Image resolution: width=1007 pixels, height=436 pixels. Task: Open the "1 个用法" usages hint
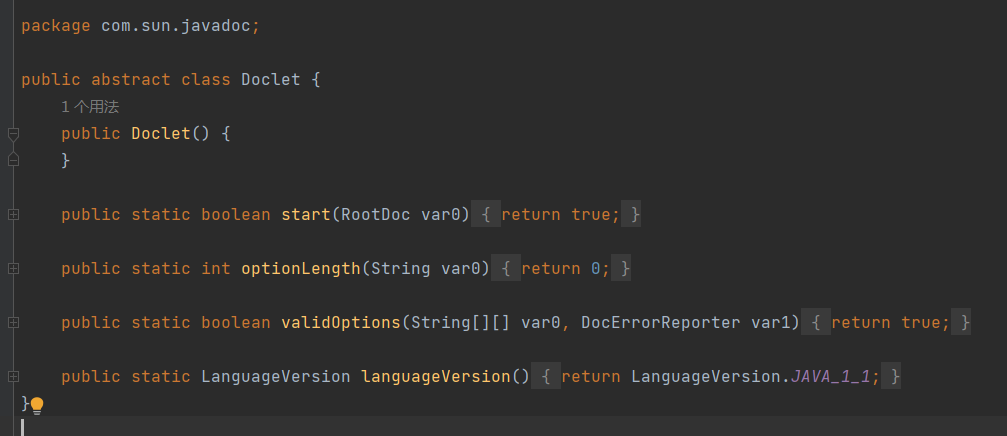click(90, 106)
